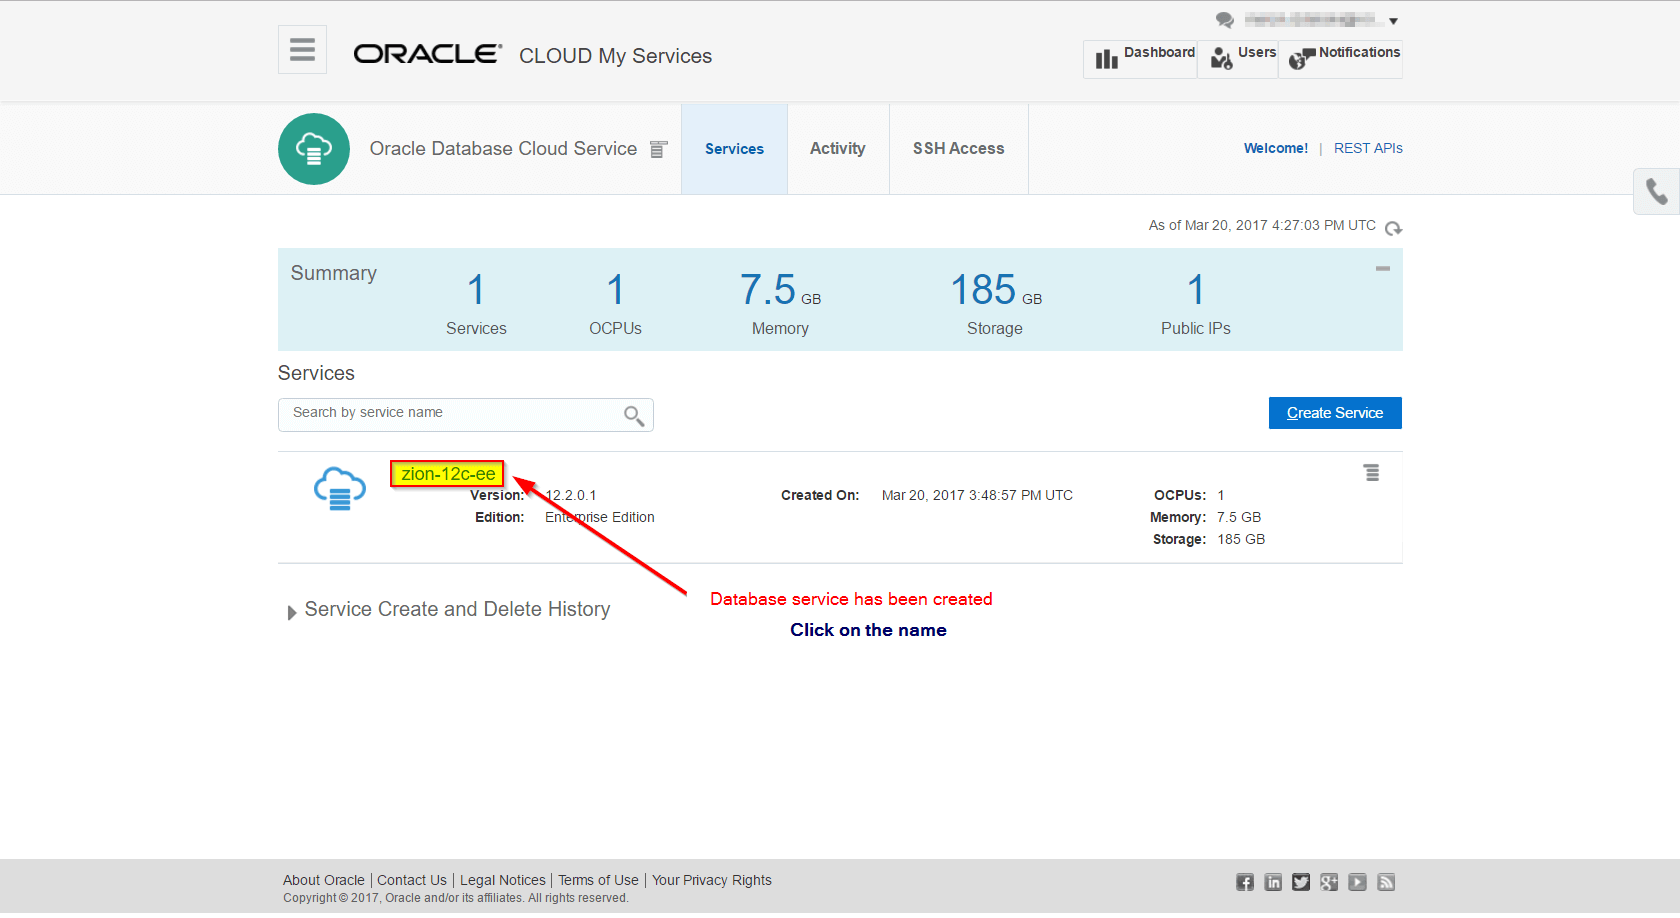Image resolution: width=1680 pixels, height=918 pixels.
Task: Open the Facebook footer icon
Action: [x=1244, y=882]
